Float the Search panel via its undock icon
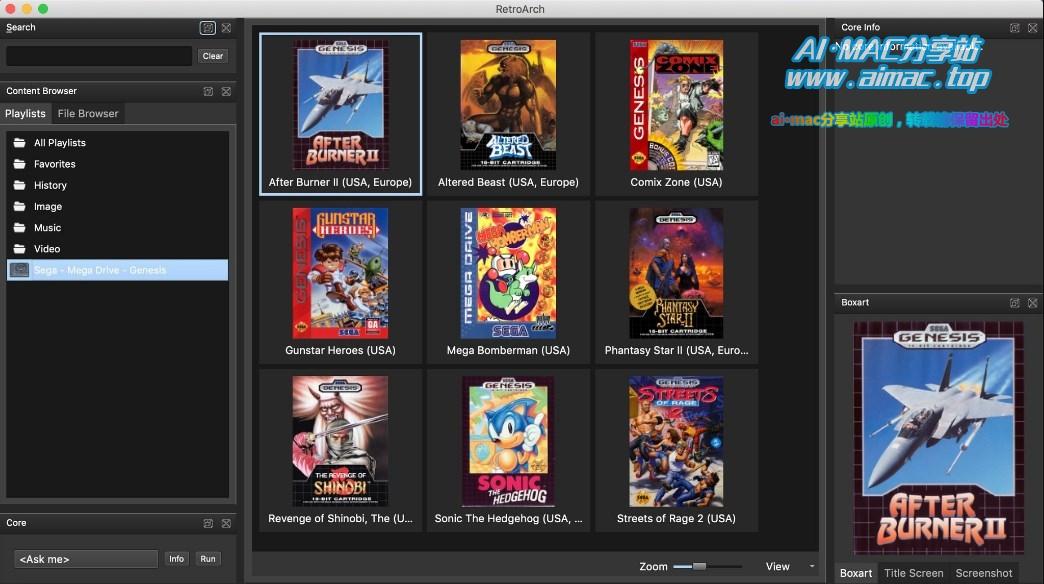Screen dimensions: 1044x584 208,28
